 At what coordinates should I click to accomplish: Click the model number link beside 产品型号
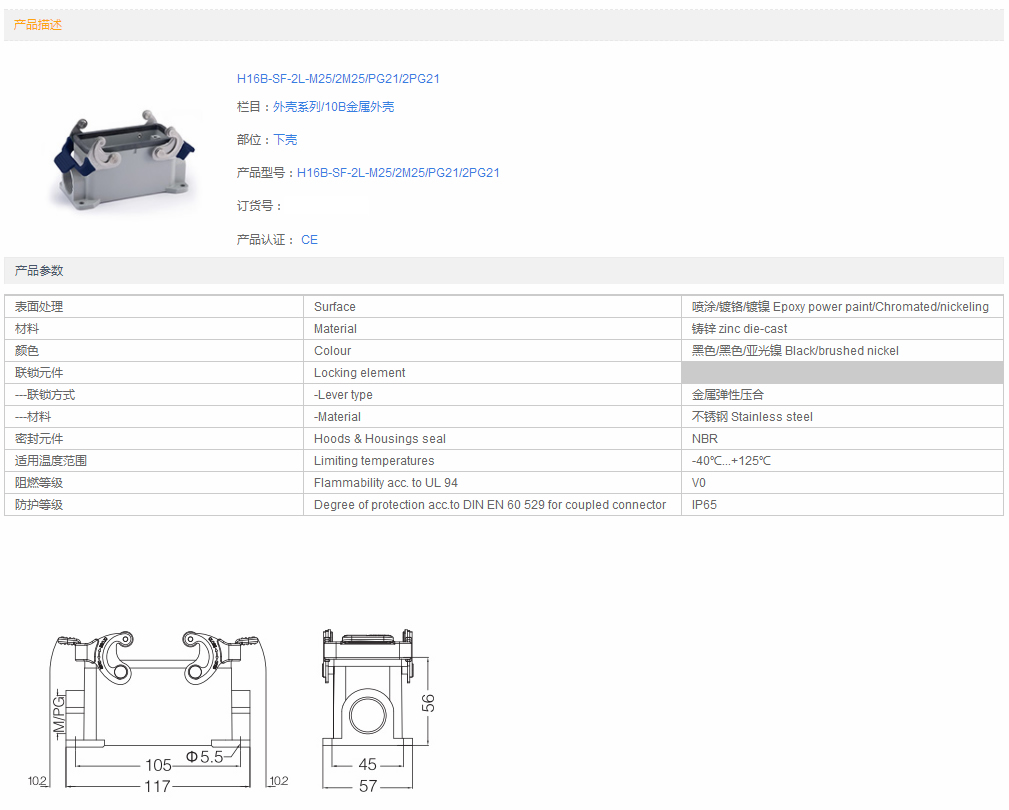pyautogui.click(x=398, y=173)
